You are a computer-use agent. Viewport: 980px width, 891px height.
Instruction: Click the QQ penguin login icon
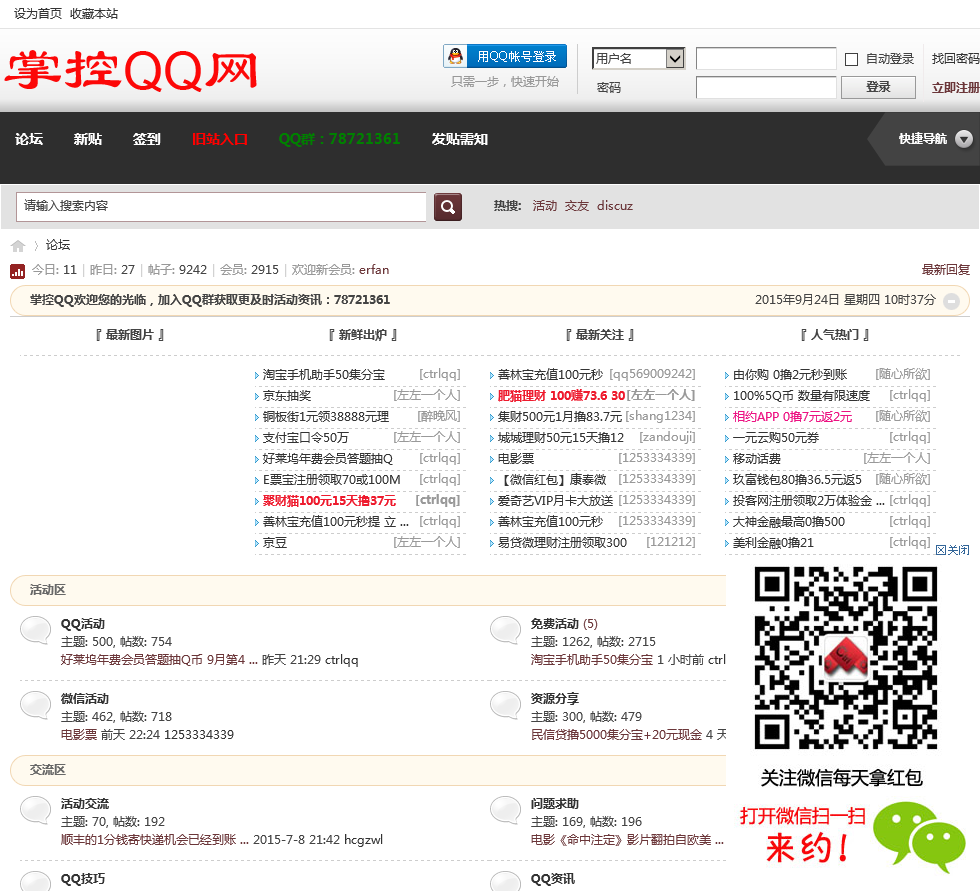point(456,56)
